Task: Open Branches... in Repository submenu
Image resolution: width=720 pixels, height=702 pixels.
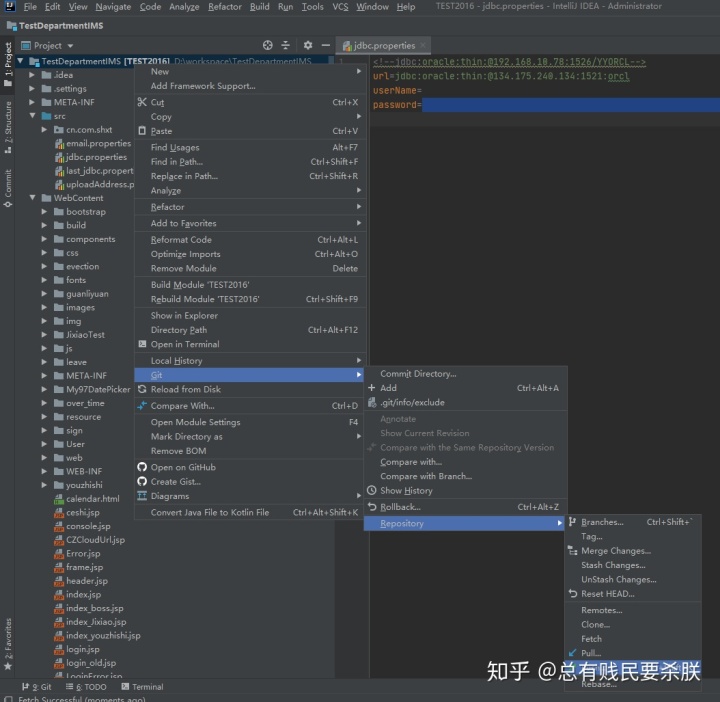Action: [x=633, y=522]
